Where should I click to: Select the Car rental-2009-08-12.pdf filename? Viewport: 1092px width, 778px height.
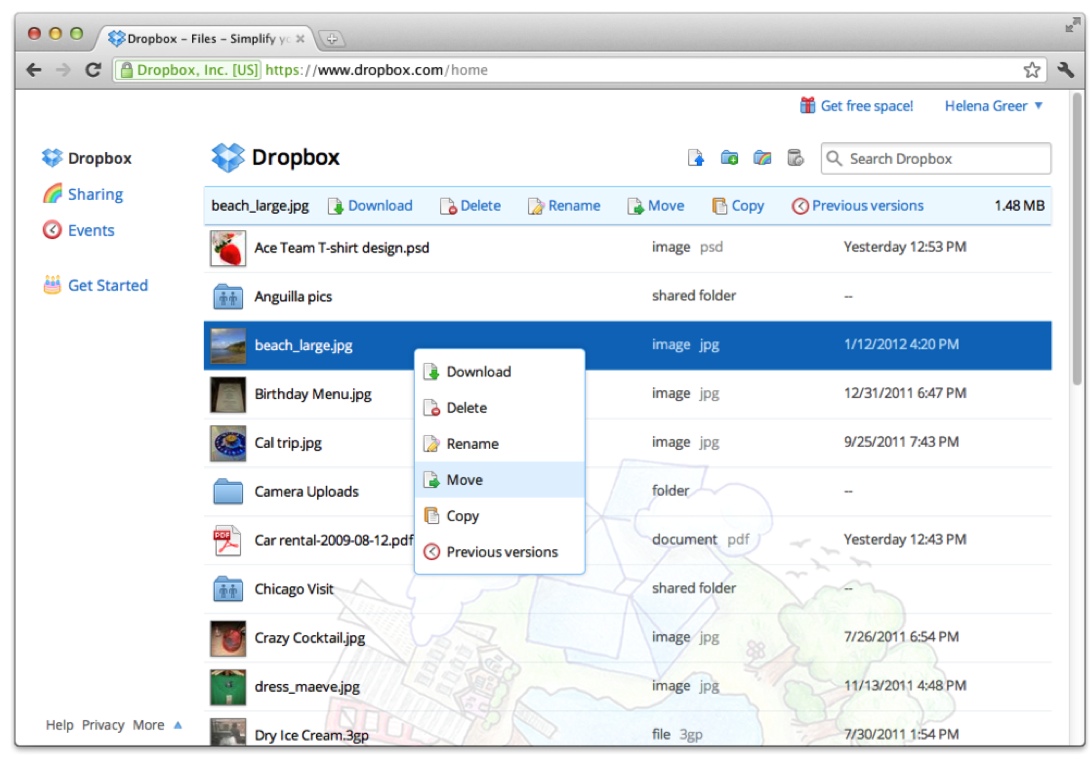(x=334, y=540)
